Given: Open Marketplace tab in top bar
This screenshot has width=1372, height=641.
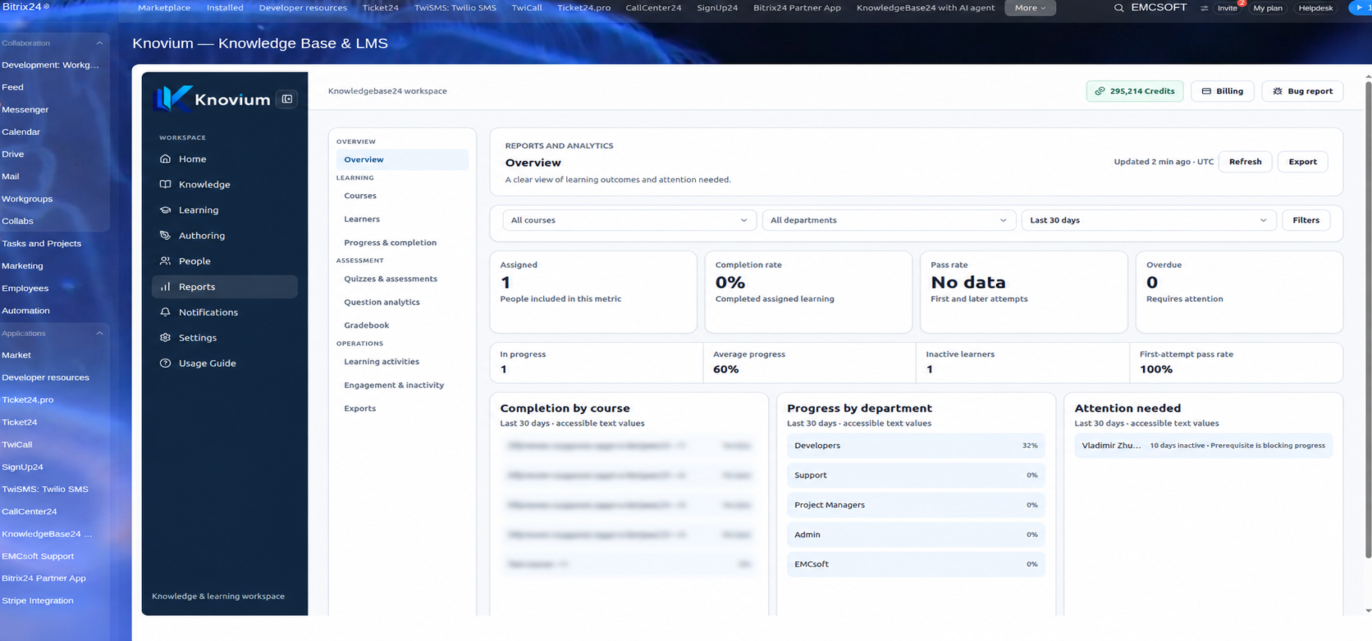Looking at the screenshot, I should click(164, 8).
